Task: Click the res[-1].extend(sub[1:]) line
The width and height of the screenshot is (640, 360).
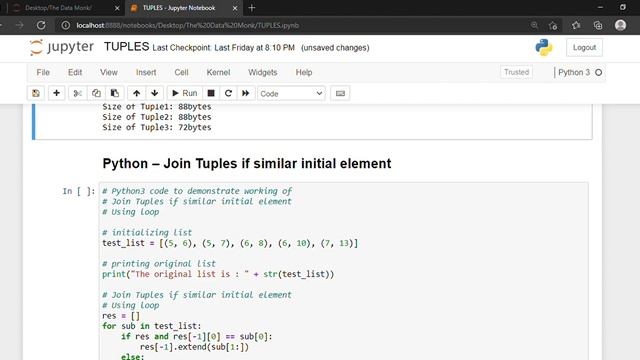Action: coord(194,347)
